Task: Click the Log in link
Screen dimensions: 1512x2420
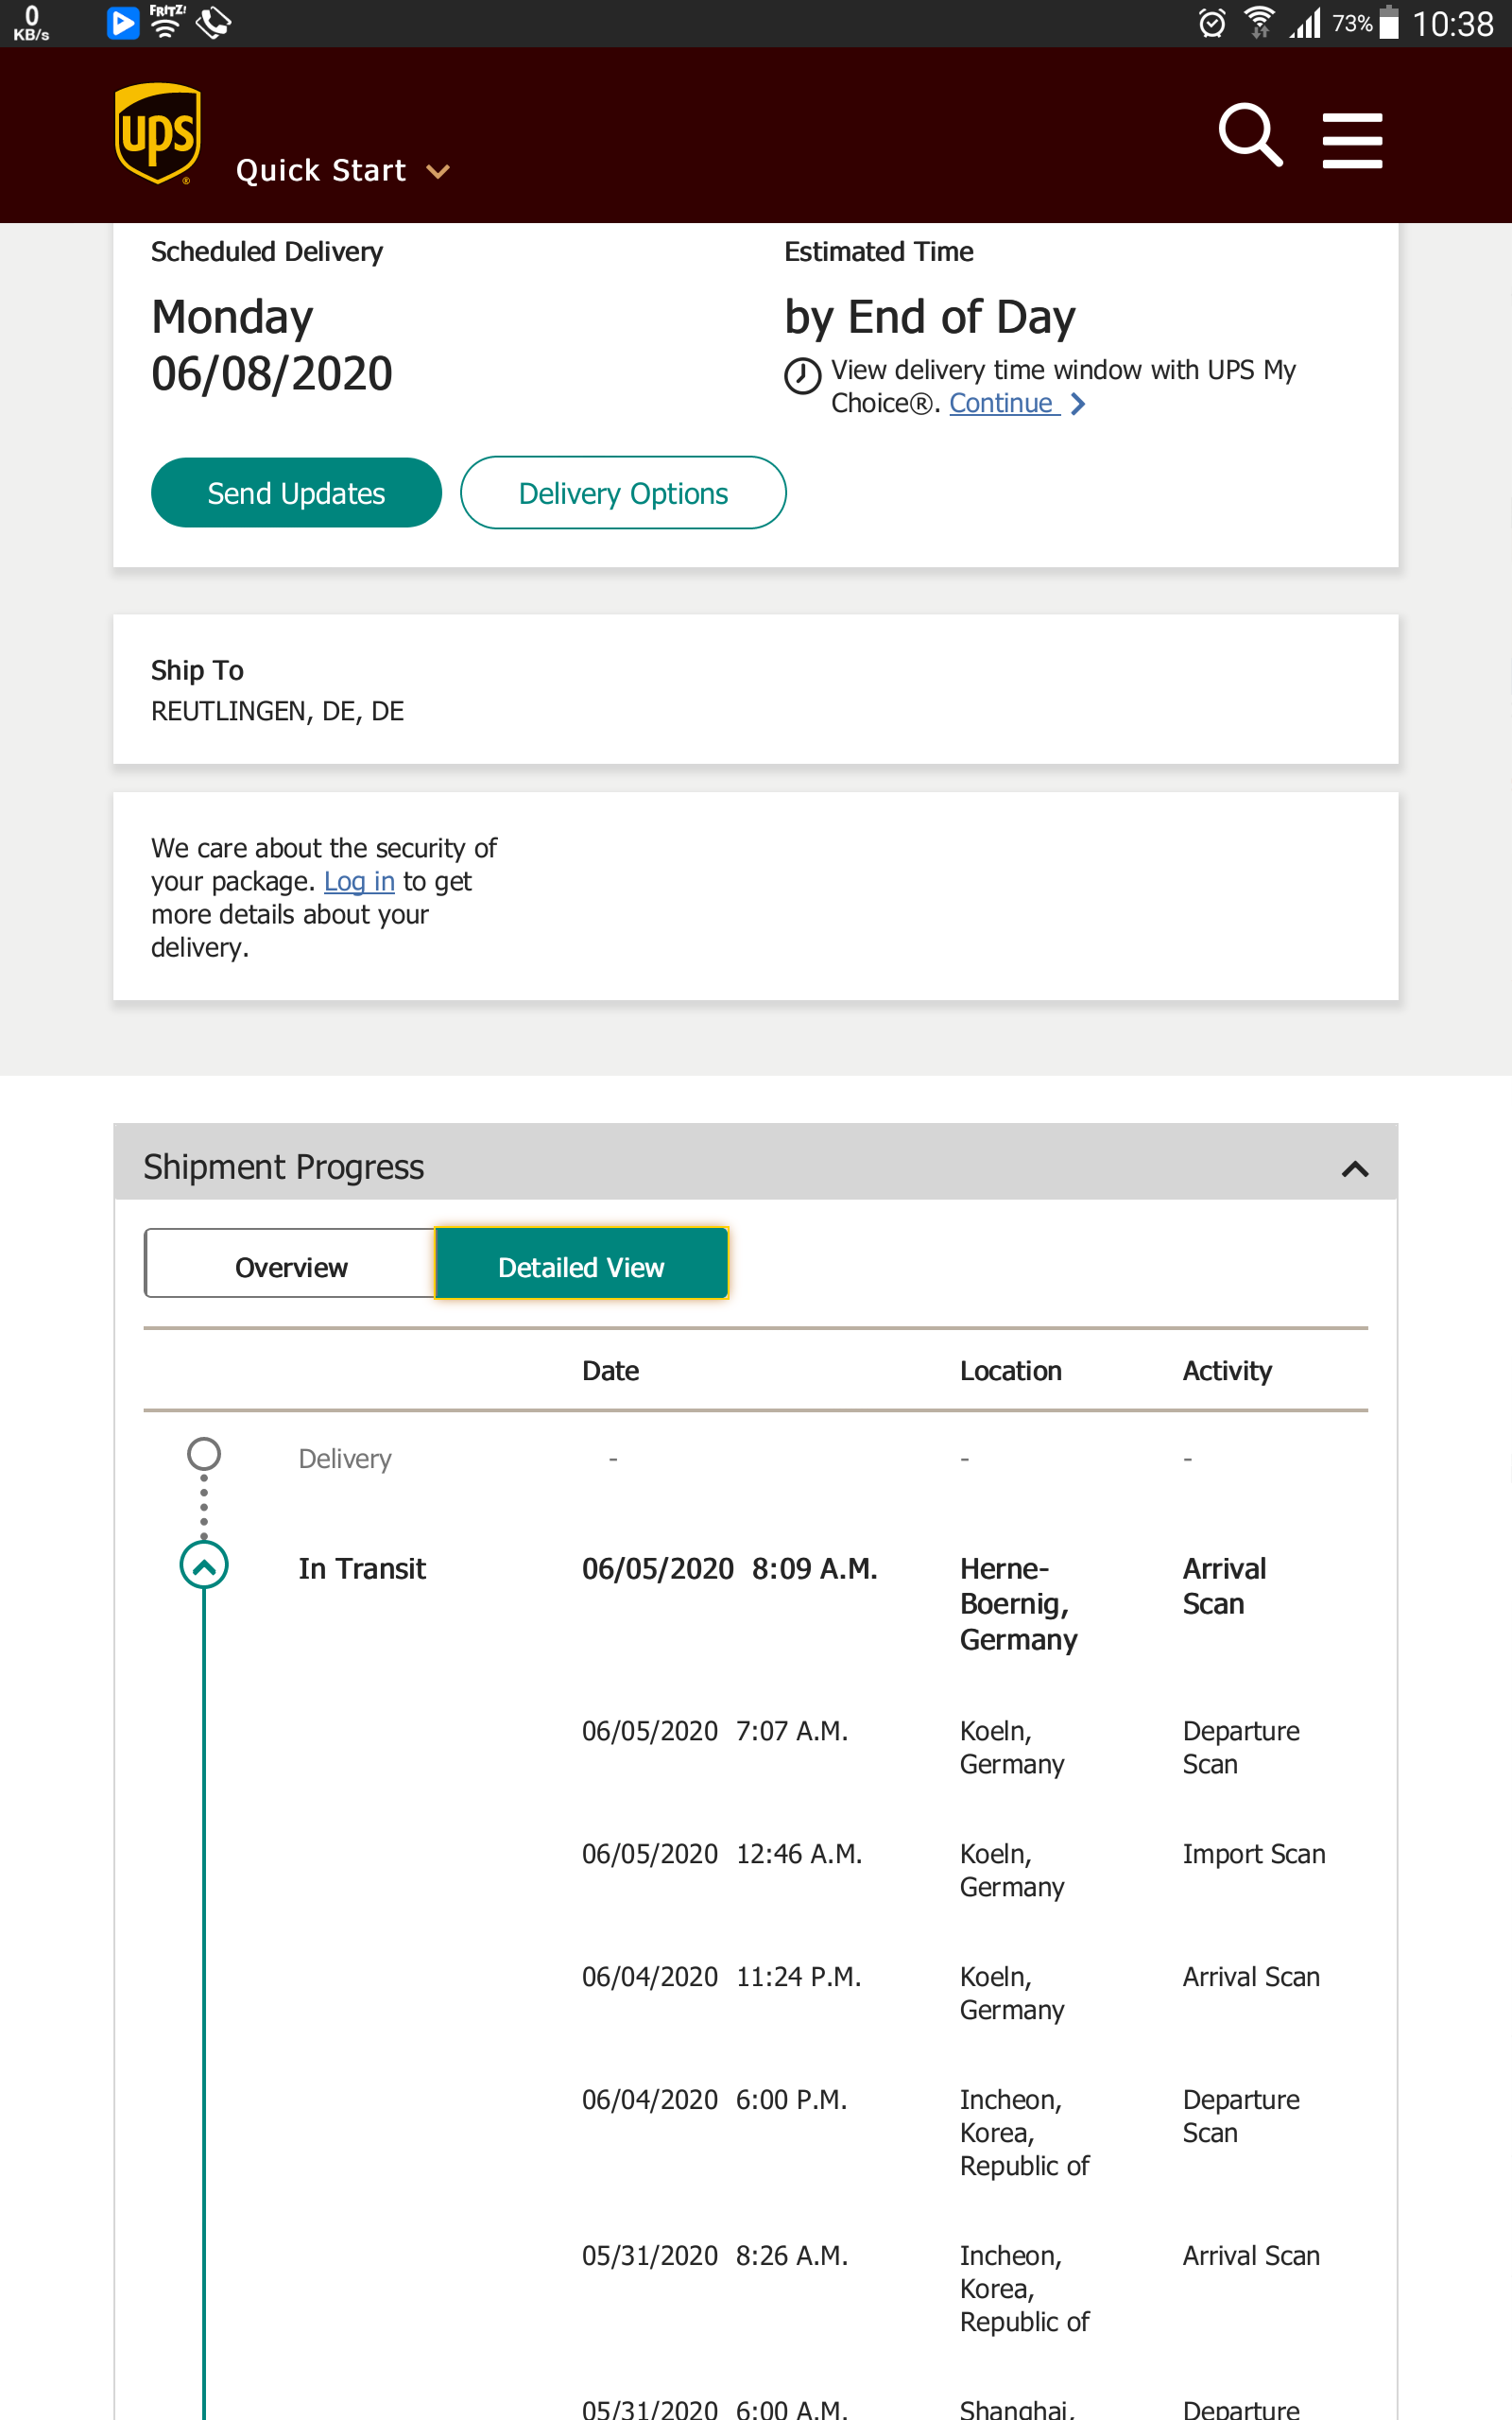Action: coord(359,881)
